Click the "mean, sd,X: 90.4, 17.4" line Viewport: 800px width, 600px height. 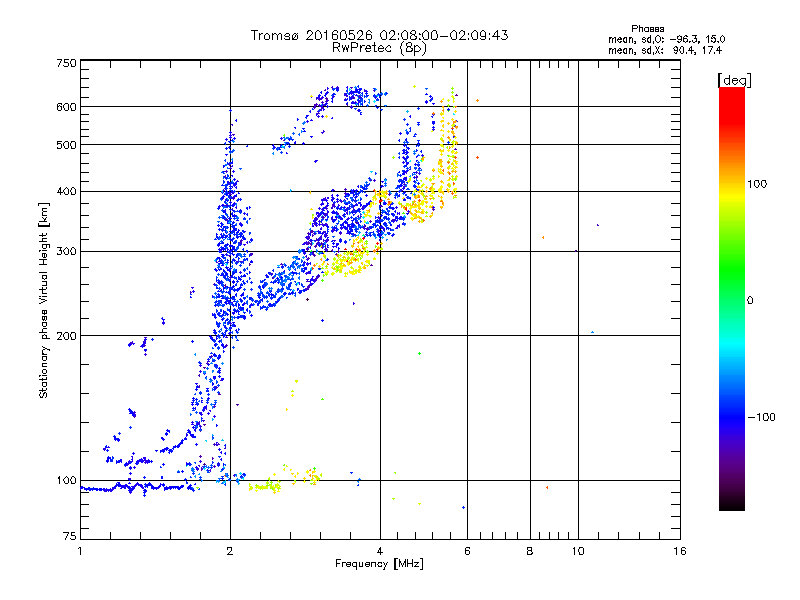pos(665,50)
